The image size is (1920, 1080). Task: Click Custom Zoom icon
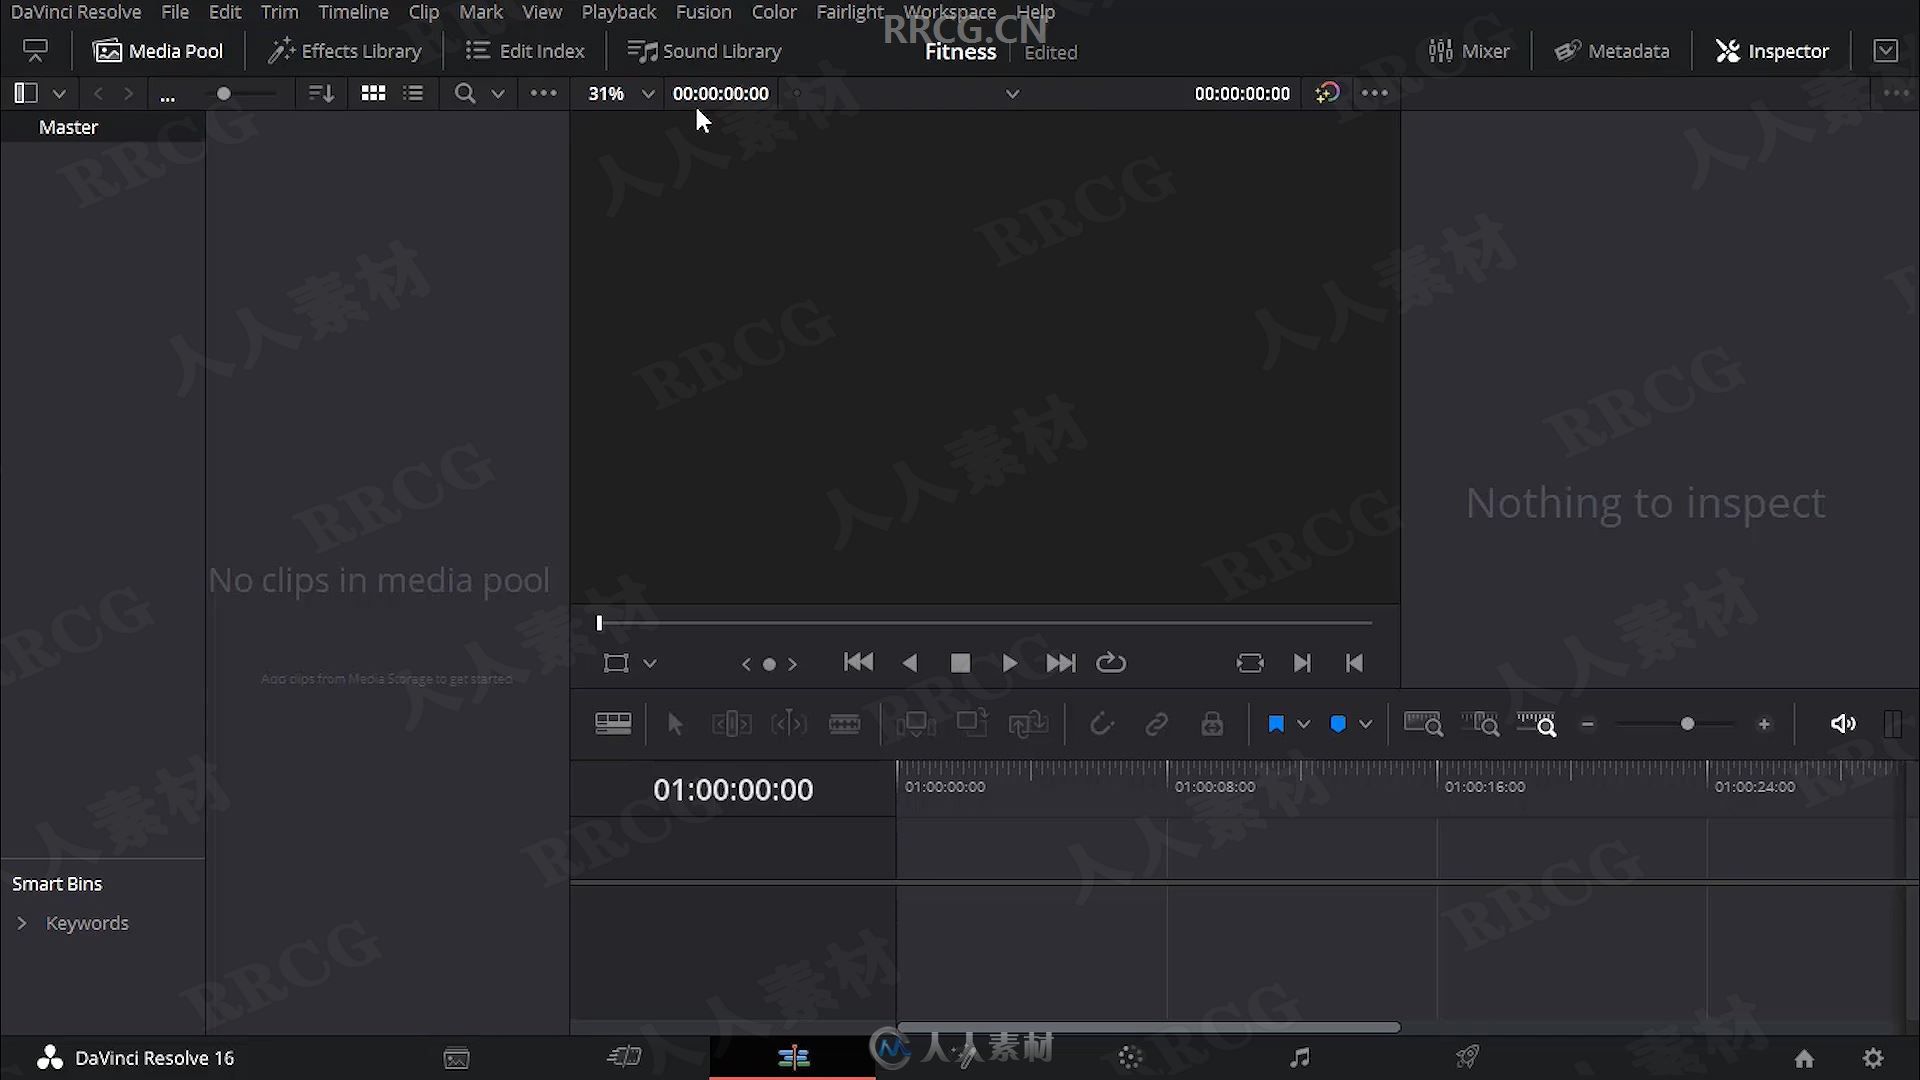tap(1537, 724)
